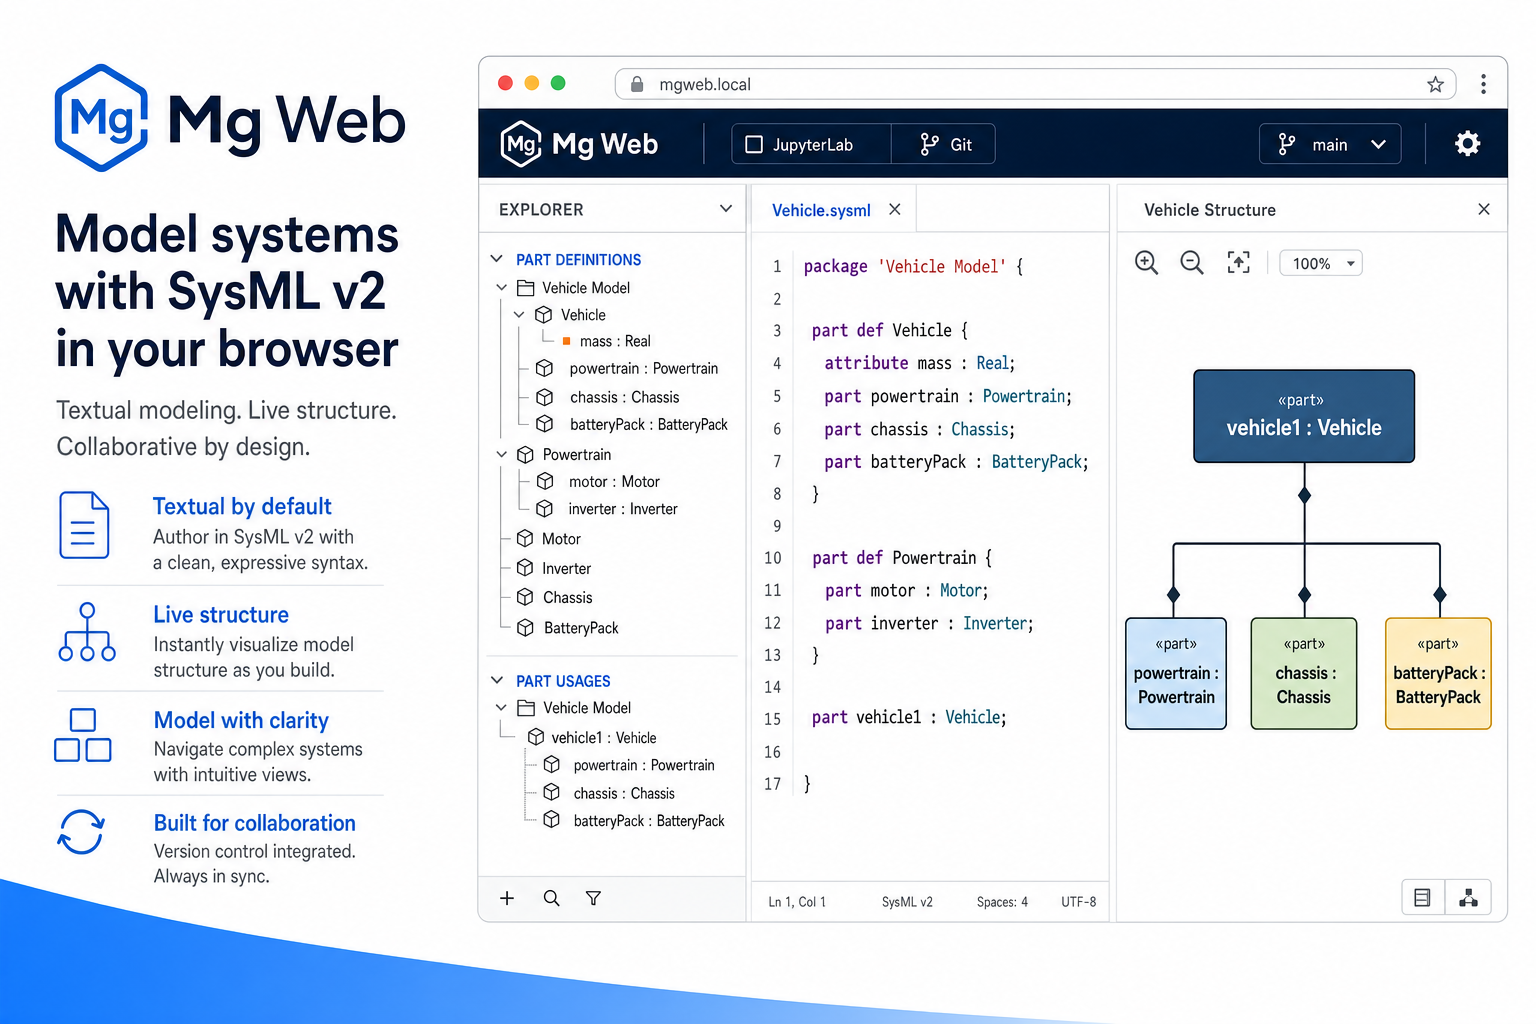The width and height of the screenshot is (1536, 1024).
Task: Click the zoom out magnifier icon
Action: coord(1192,263)
